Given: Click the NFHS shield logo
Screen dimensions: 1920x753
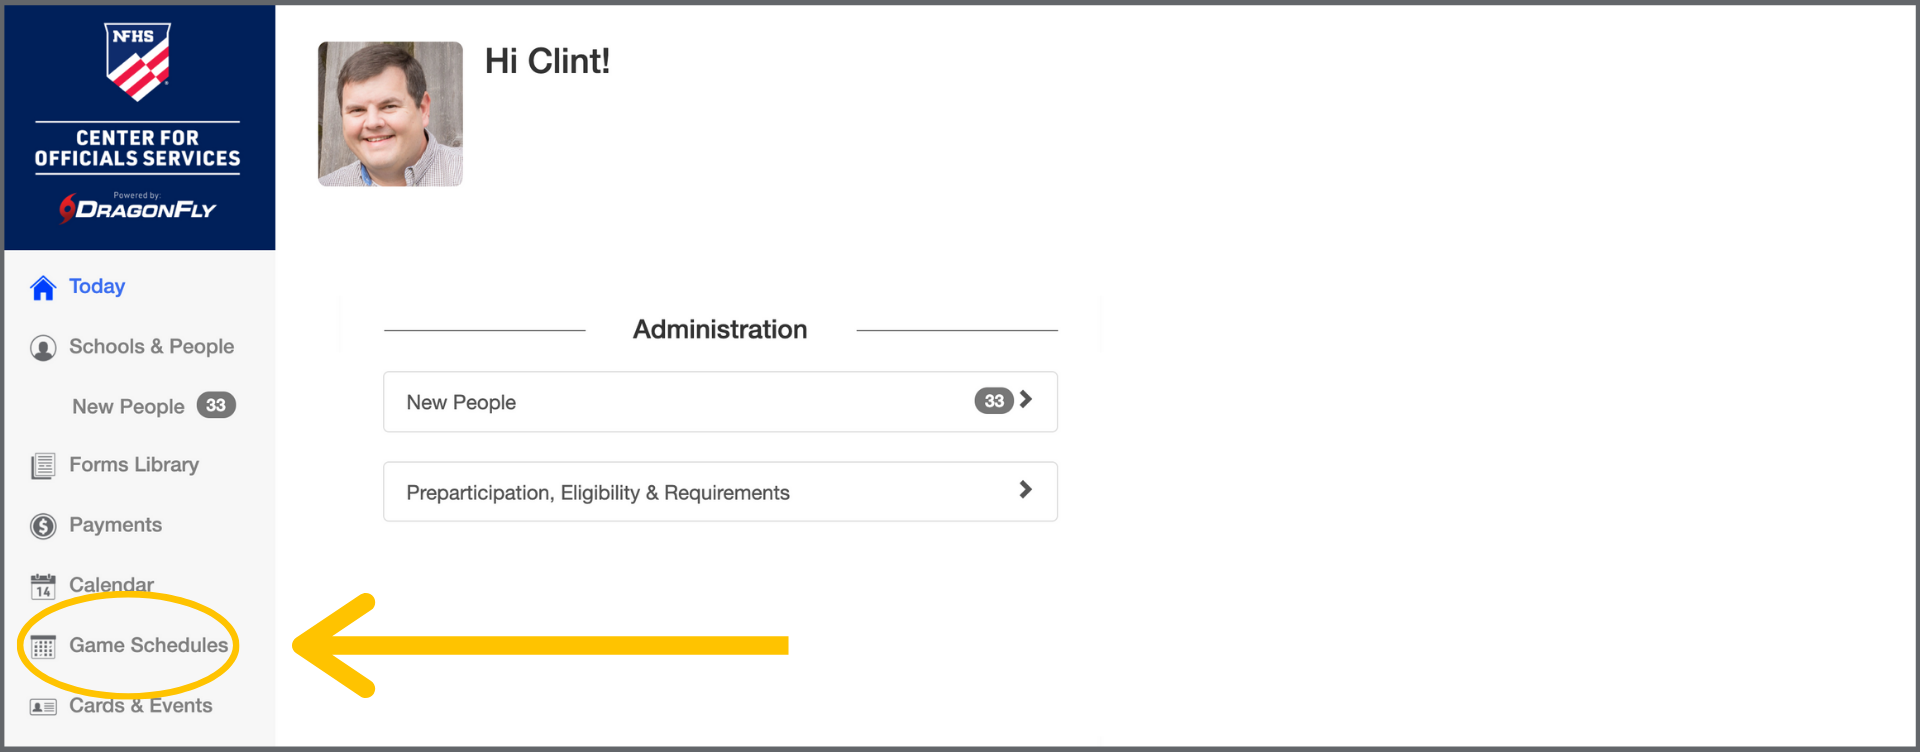Looking at the screenshot, I should click(138, 62).
